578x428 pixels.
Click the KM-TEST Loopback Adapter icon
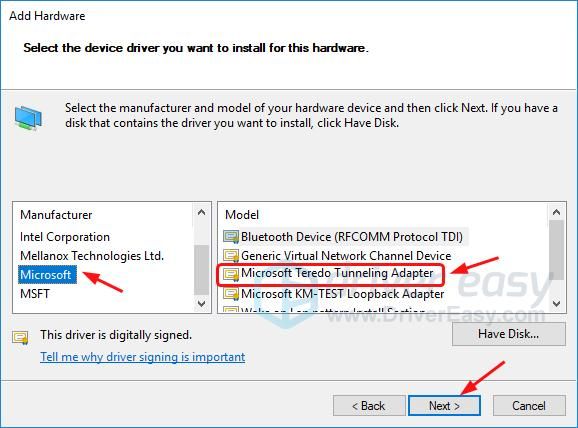231,294
